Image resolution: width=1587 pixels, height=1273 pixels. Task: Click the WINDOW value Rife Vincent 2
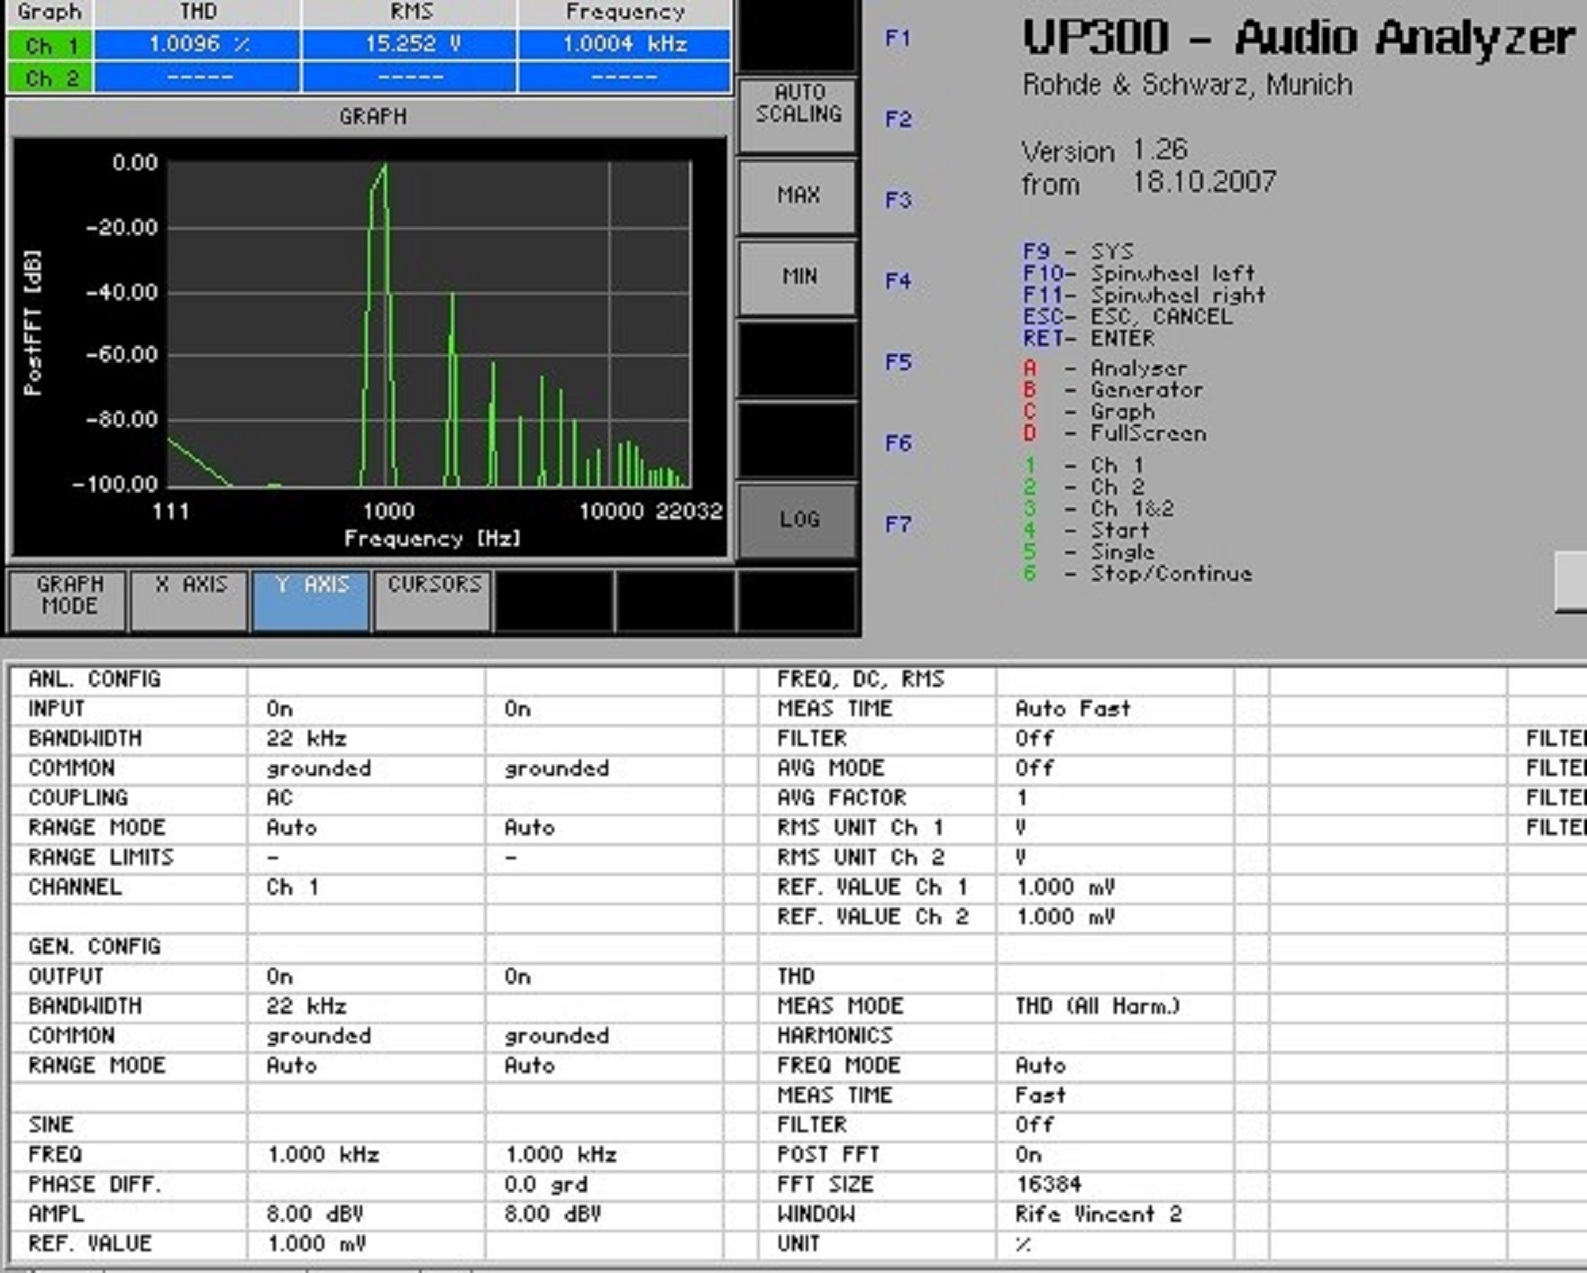[x=1098, y=1214]
